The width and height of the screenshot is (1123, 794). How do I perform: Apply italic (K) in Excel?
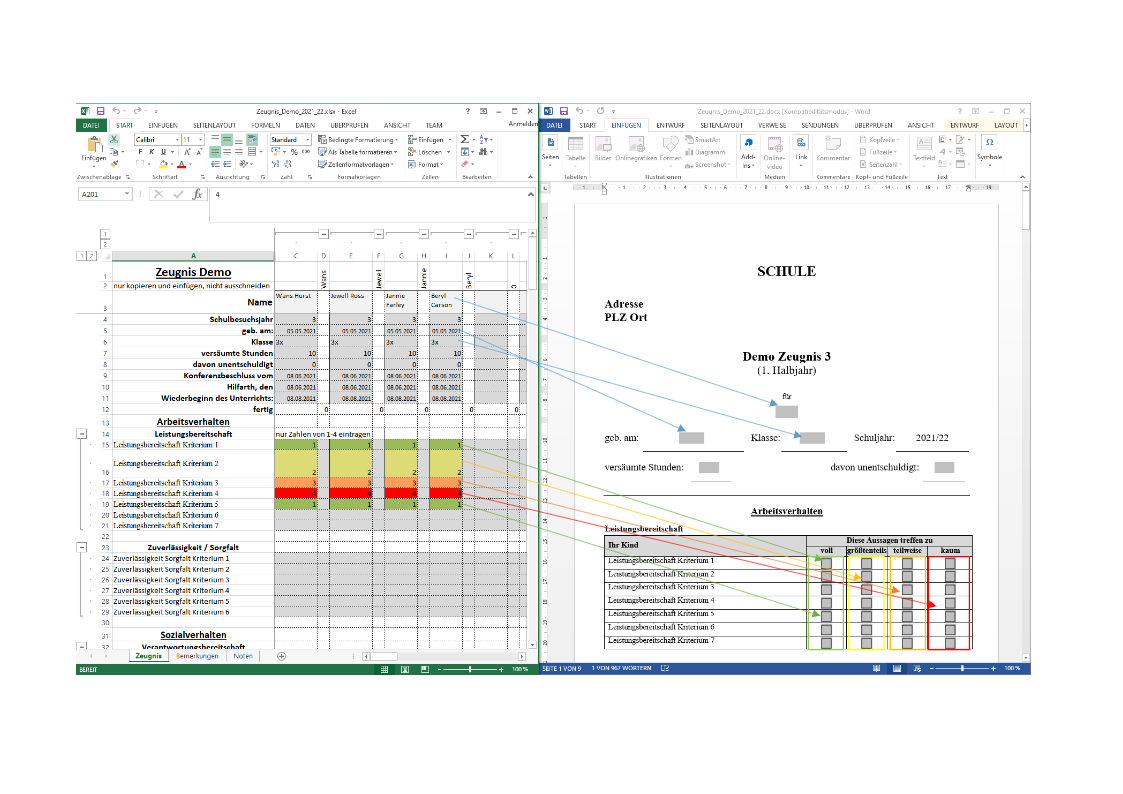[x=151, y=152]
